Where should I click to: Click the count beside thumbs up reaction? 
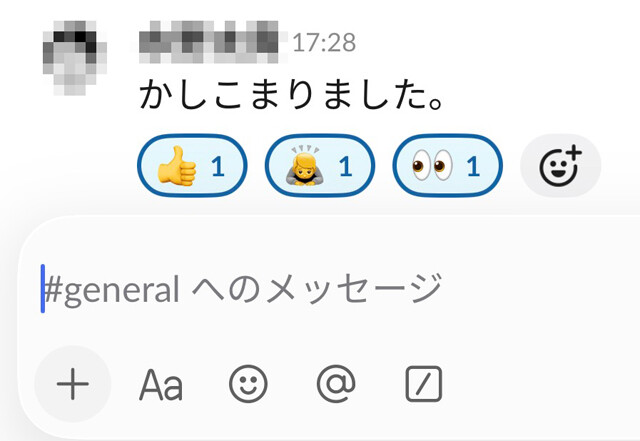point(217,167)
